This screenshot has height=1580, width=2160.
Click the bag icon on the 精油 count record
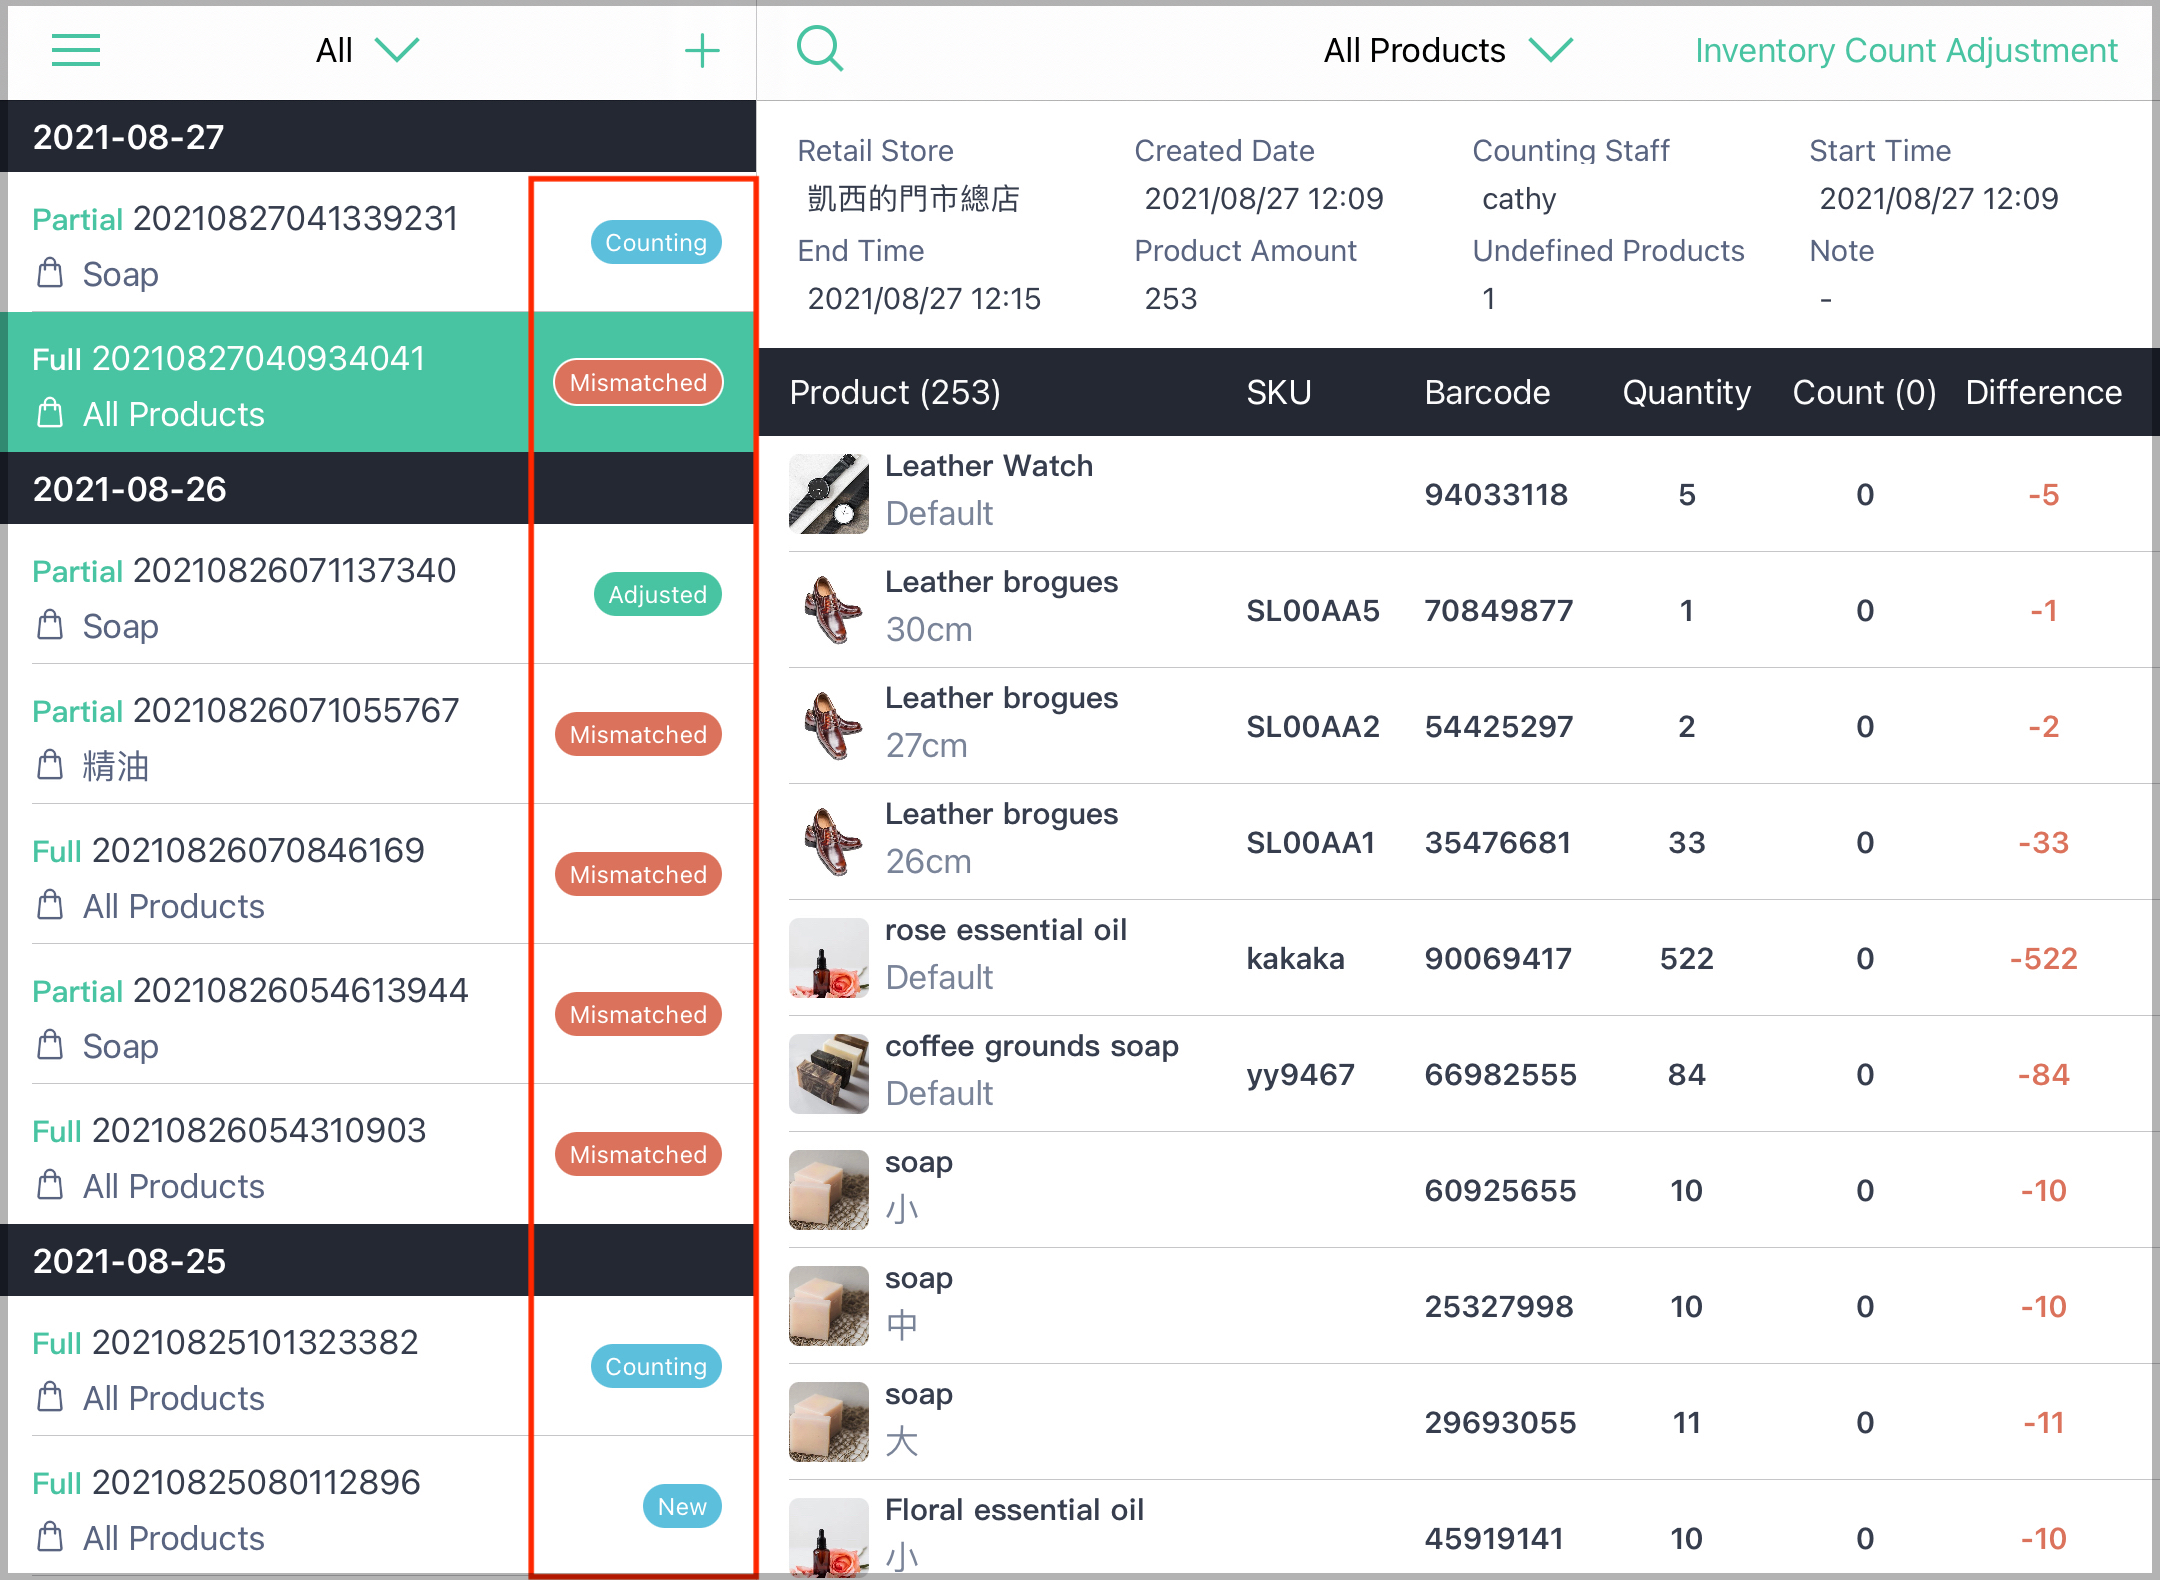click(x=49, y=766)
